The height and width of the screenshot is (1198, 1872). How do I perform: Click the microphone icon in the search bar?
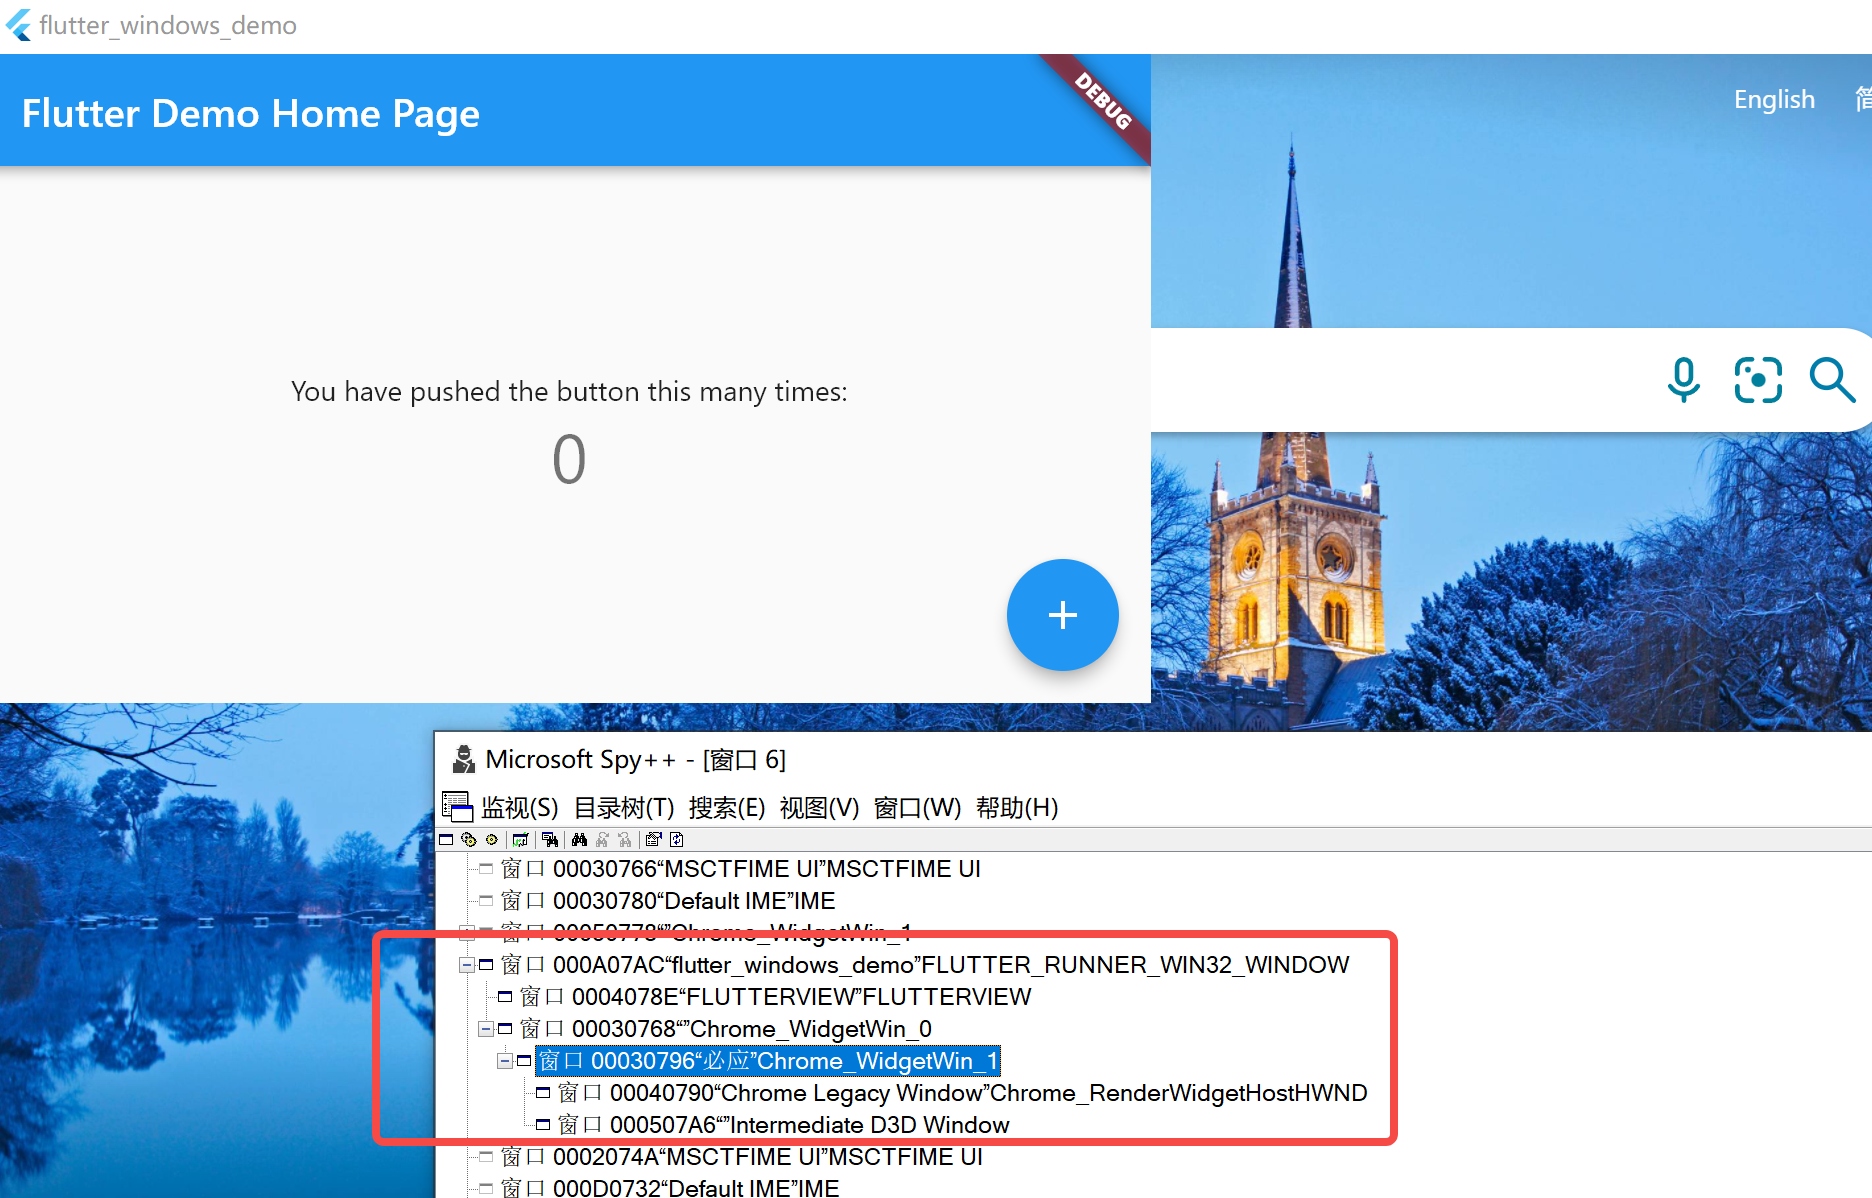(x=1683, y=380)
